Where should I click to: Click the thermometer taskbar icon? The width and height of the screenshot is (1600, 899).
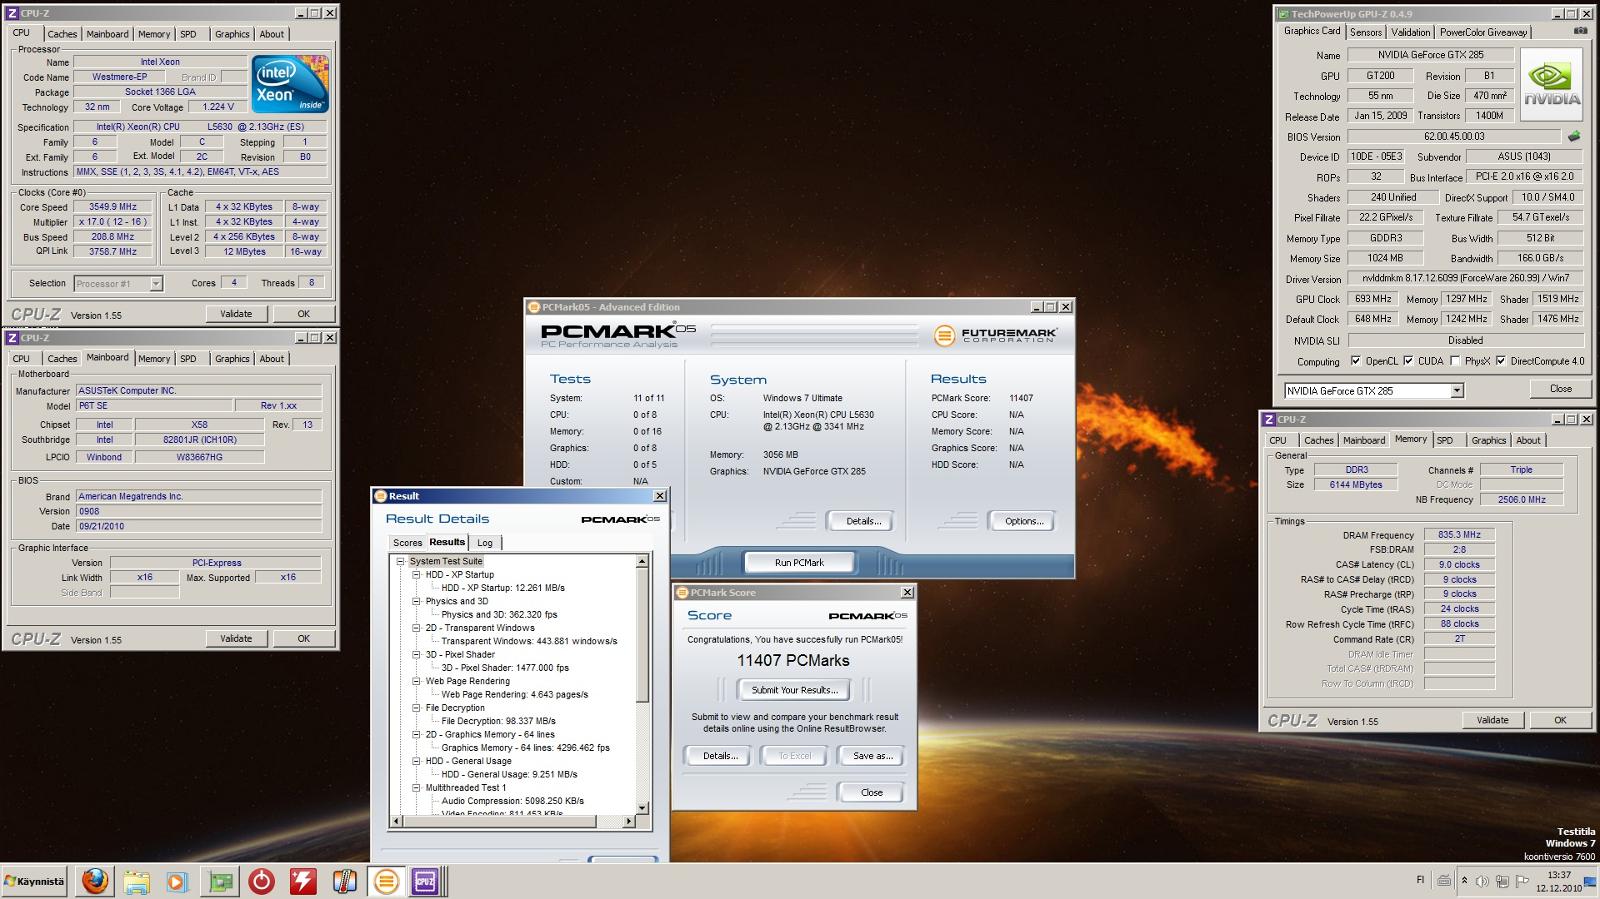[344, 881]
